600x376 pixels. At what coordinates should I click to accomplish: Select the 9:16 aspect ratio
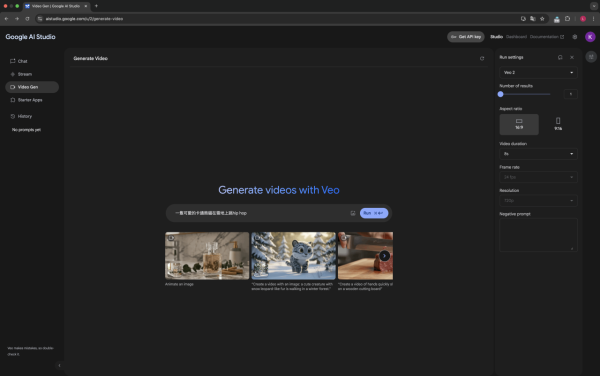tap(558, 124)
